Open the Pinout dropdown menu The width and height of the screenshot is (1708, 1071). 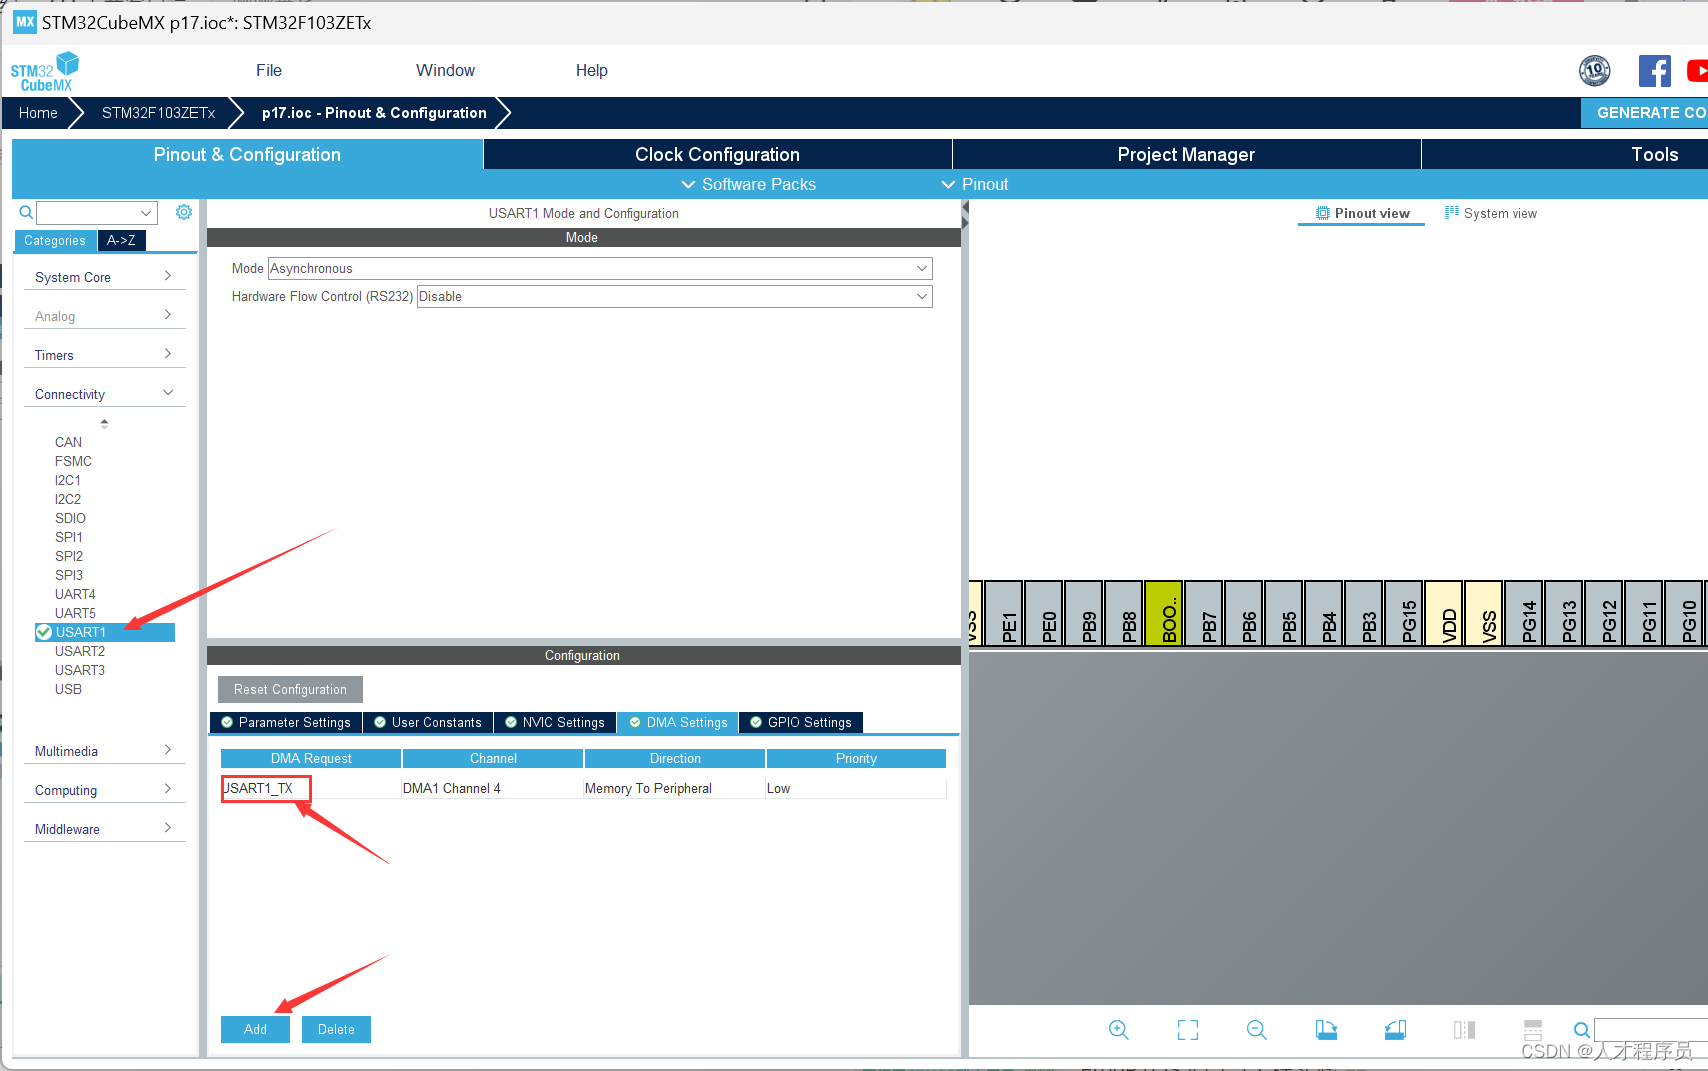(x=975, y=184)
